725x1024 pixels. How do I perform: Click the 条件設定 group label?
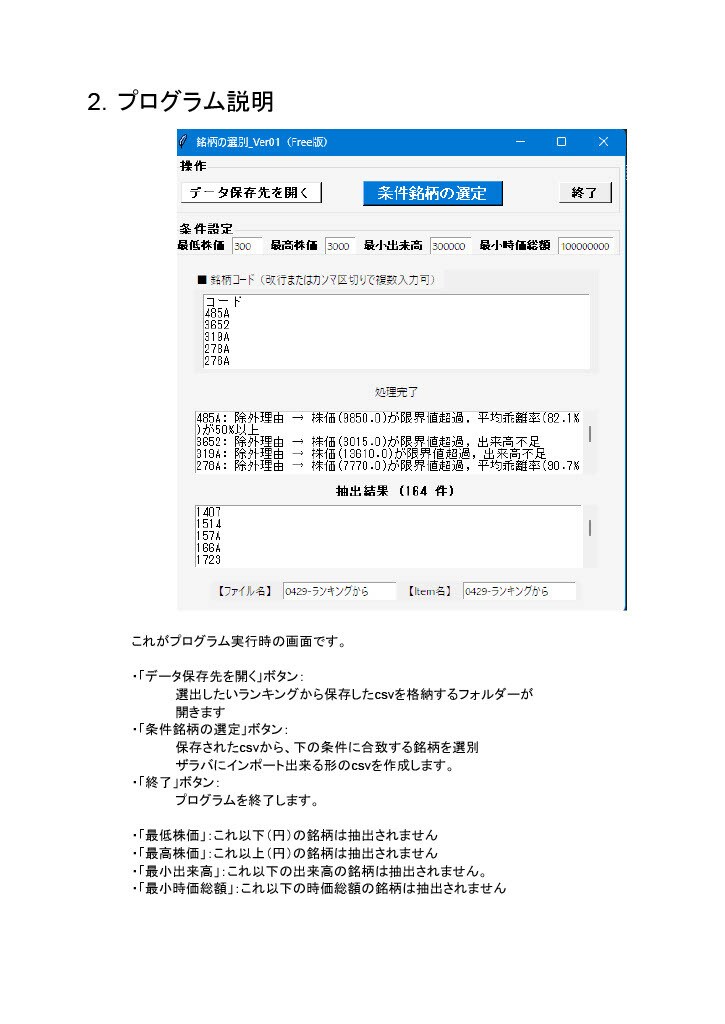[x=206, y=229]
